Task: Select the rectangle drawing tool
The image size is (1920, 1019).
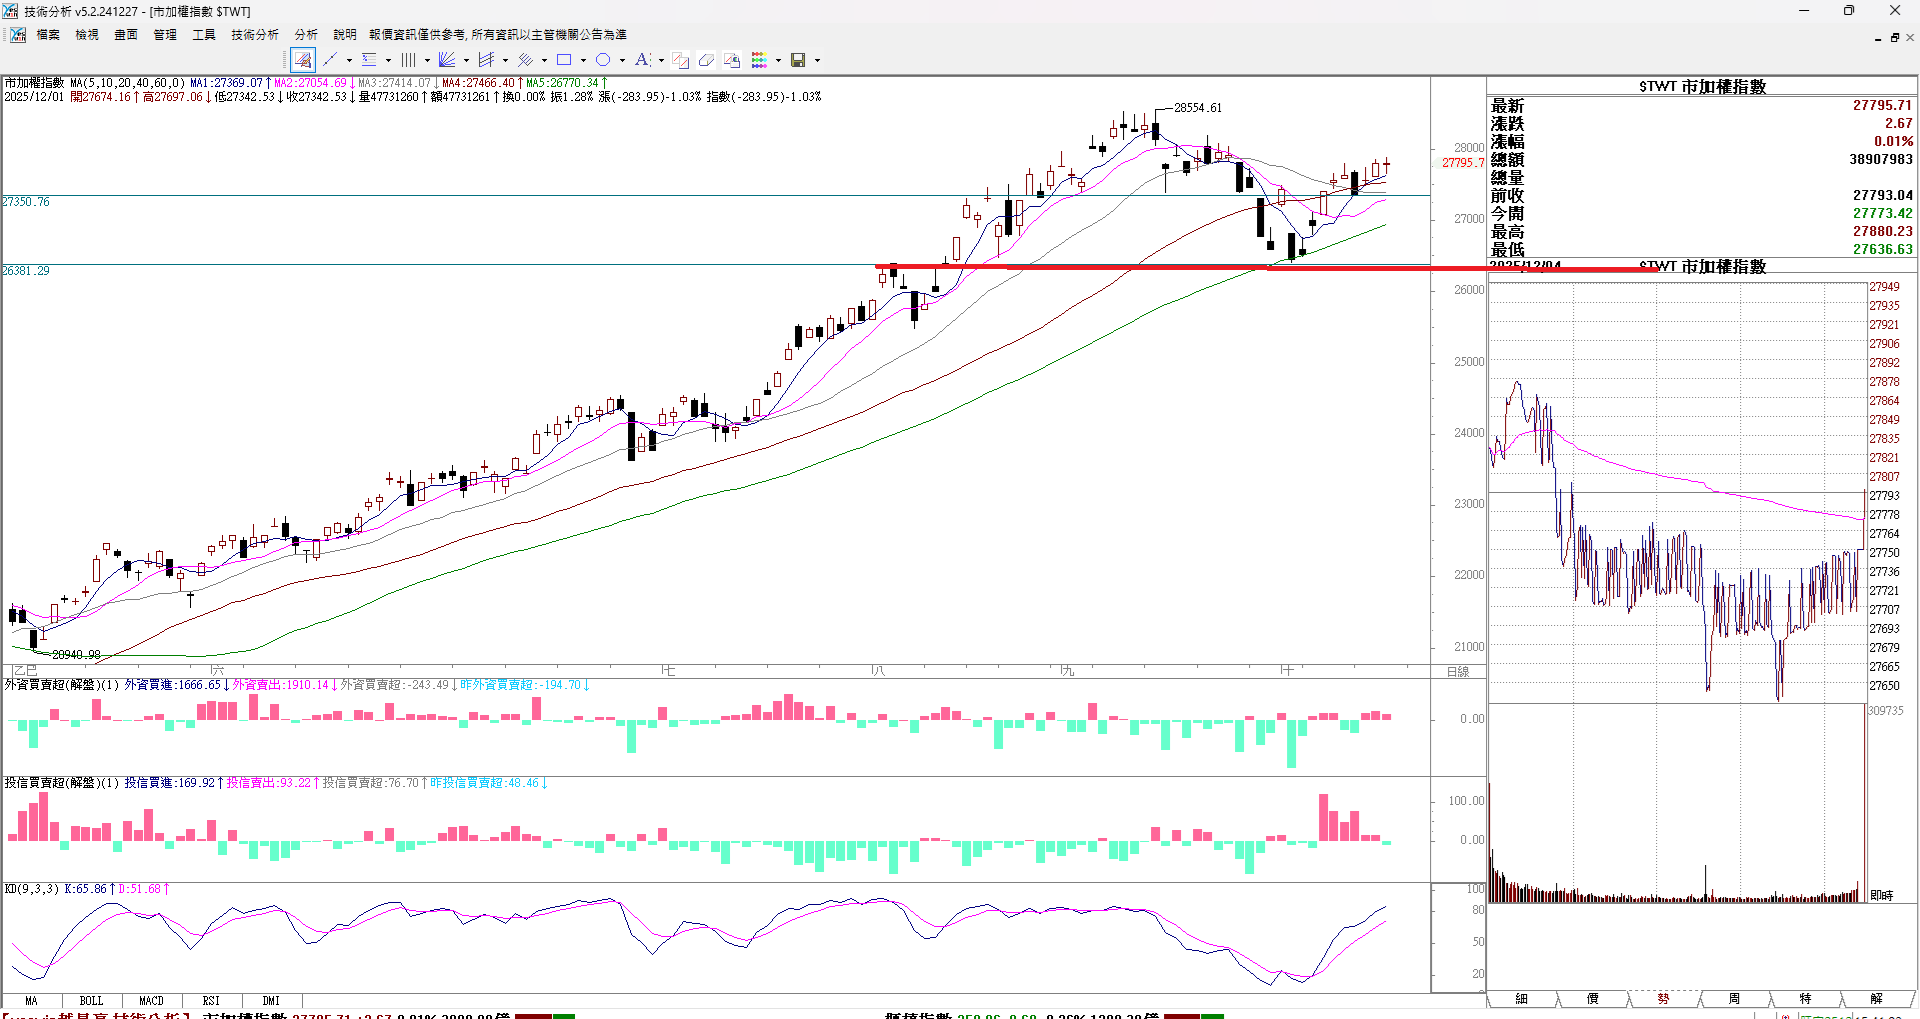Action: click(564, 60)
